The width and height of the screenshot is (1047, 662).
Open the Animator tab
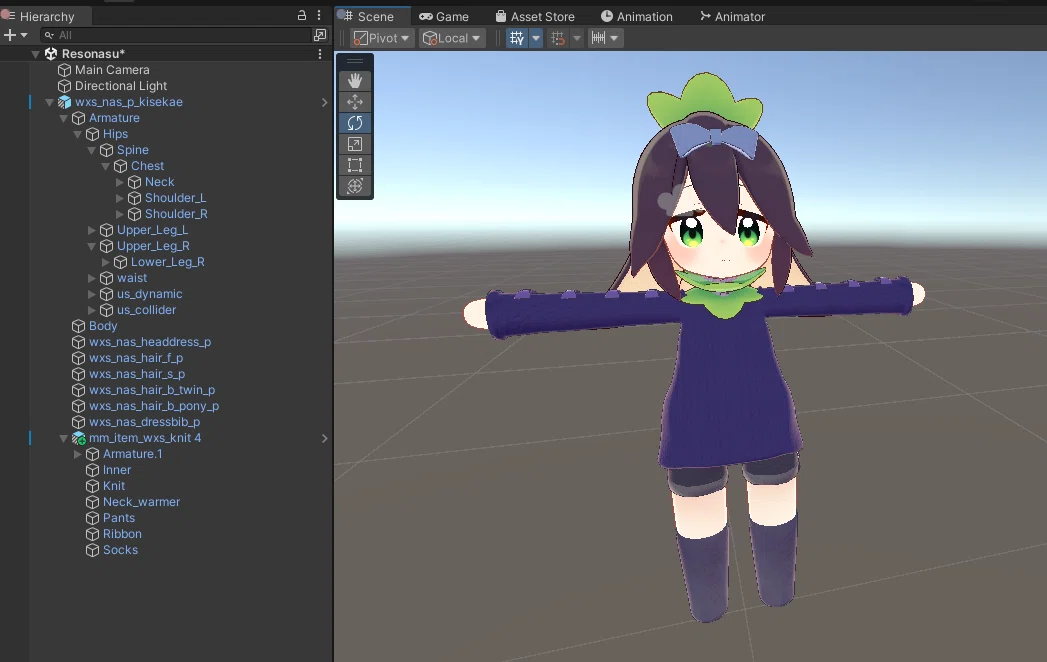coord(732,16)
